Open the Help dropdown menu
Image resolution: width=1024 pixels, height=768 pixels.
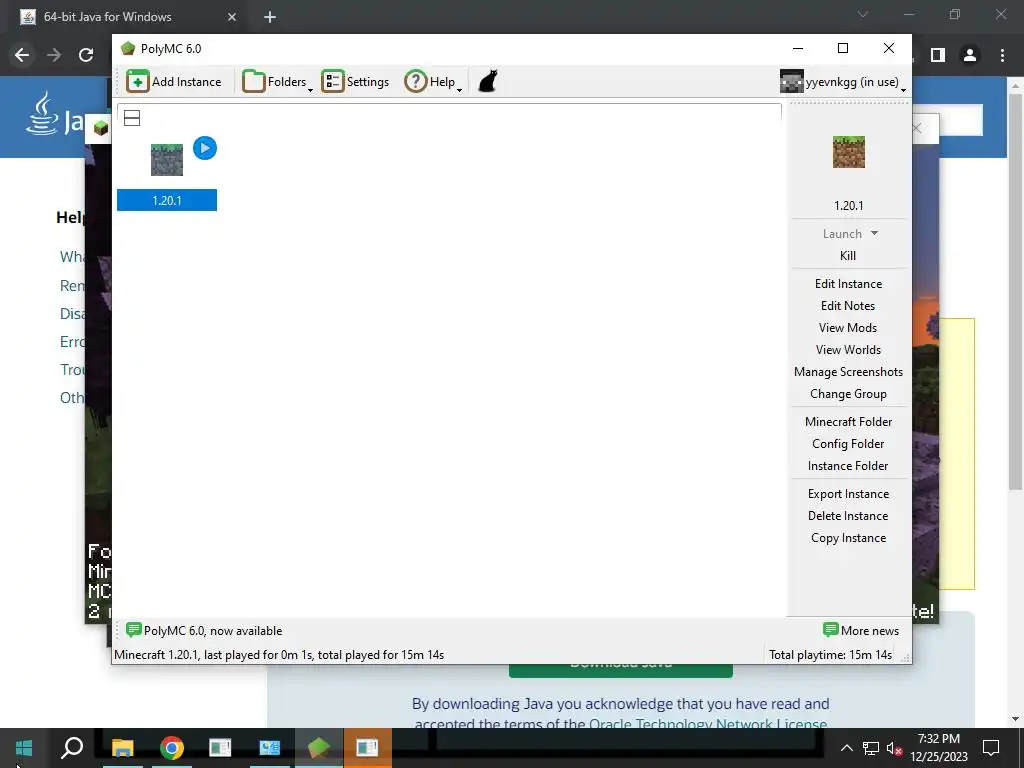point(433,82)
